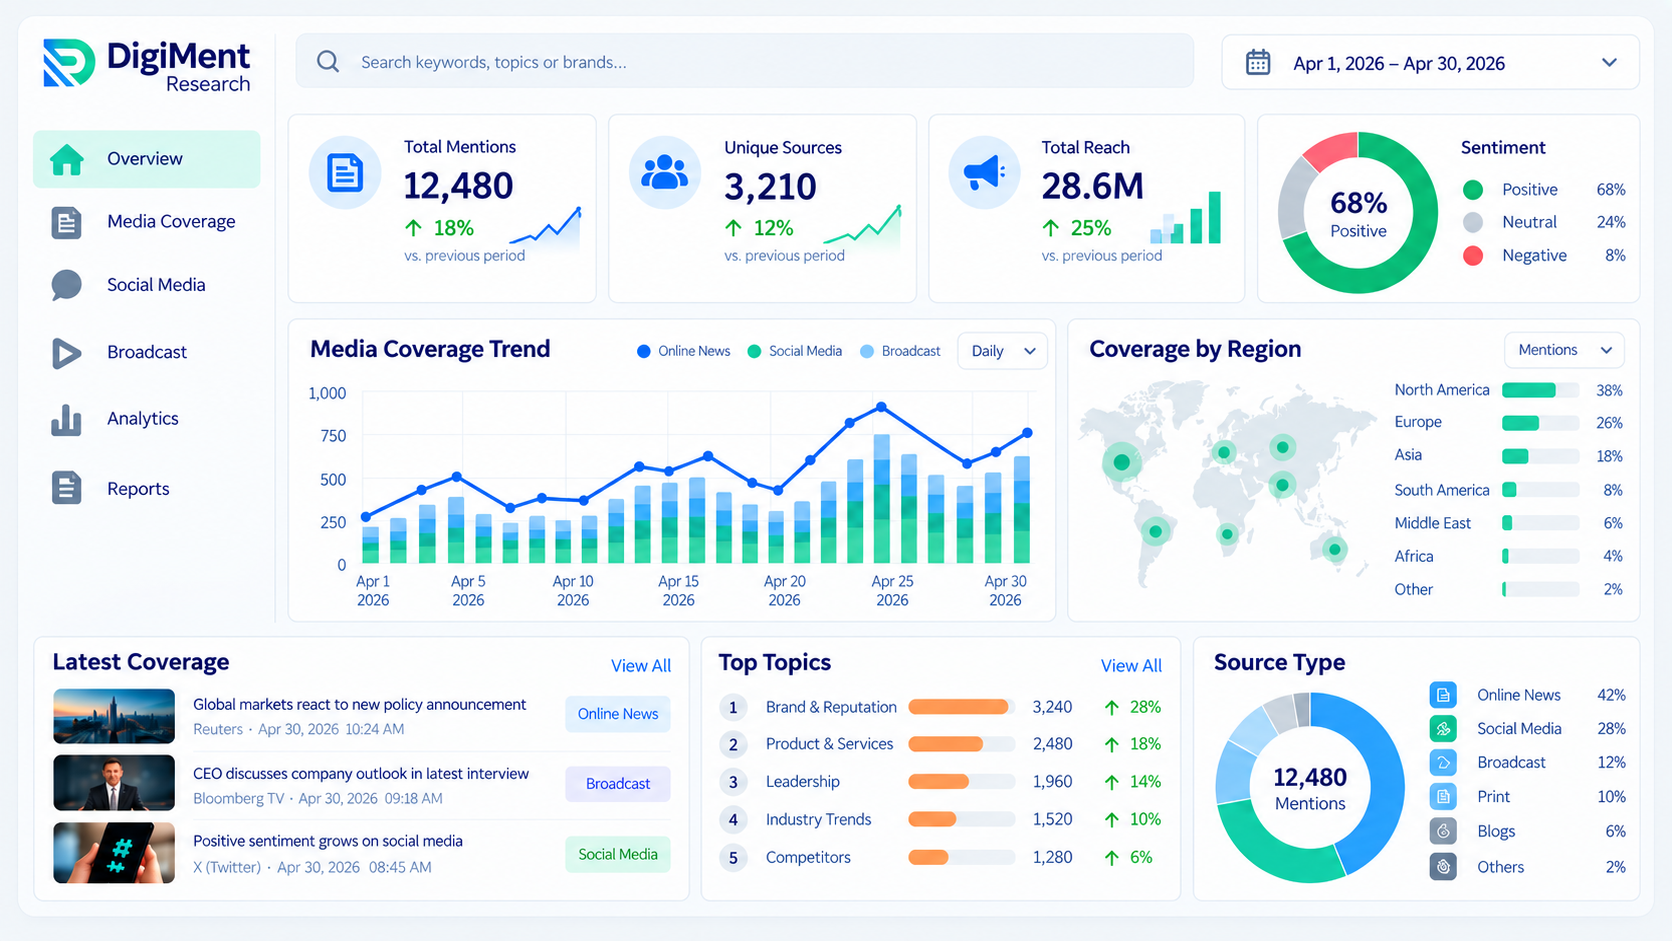Click the hashtag phone thumbnail

114,853
